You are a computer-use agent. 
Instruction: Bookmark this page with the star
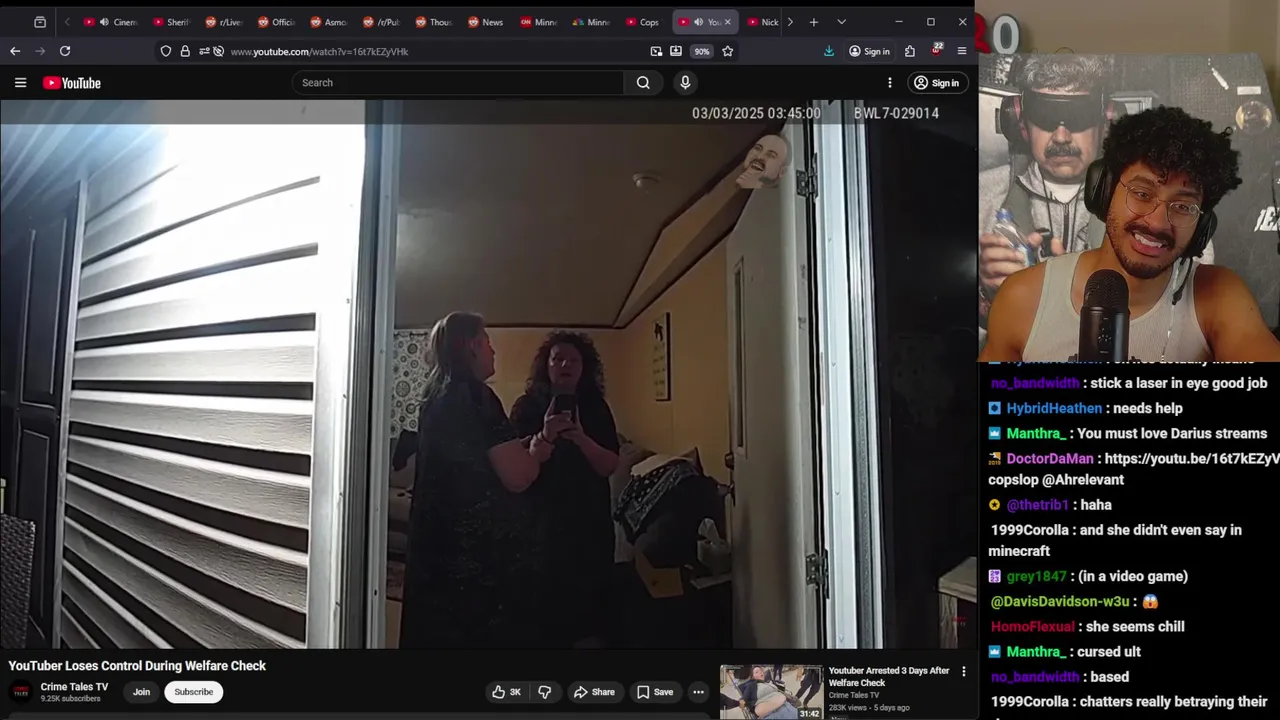[x=728, y=51]
